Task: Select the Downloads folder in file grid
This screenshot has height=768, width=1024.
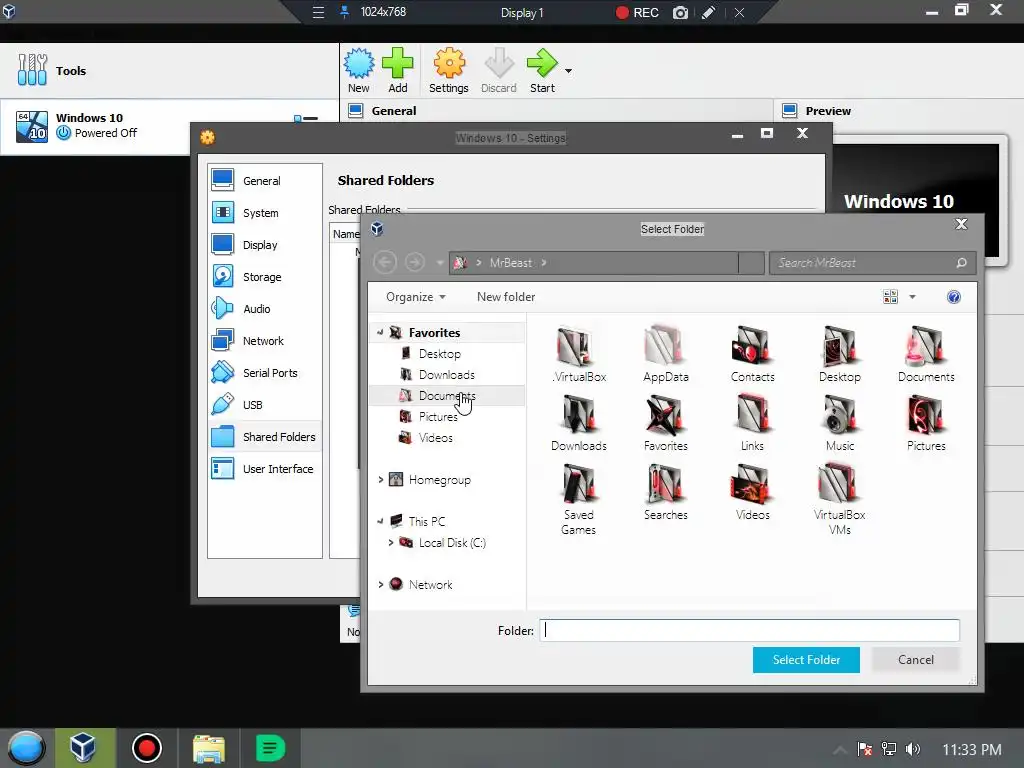Action: 578,423
